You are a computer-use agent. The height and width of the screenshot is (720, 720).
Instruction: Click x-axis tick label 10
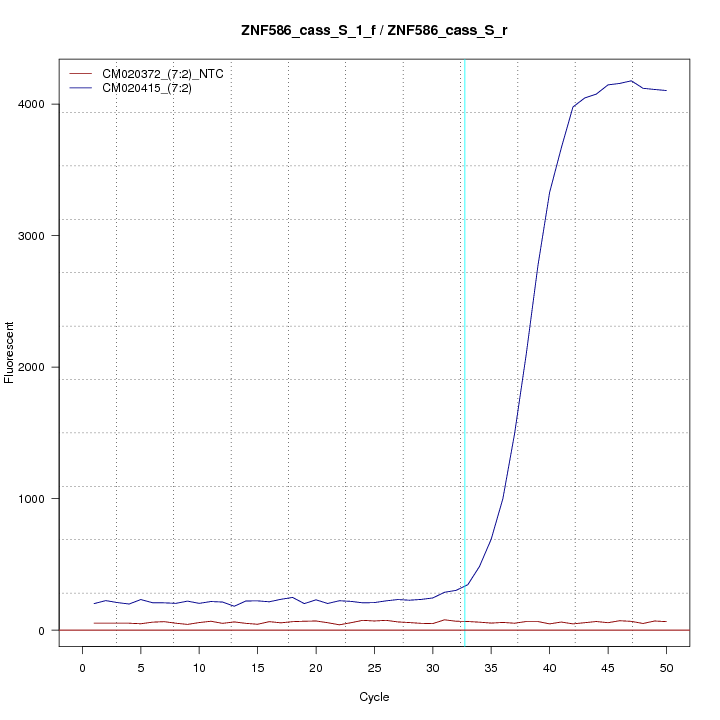click(x=199, y=668)
